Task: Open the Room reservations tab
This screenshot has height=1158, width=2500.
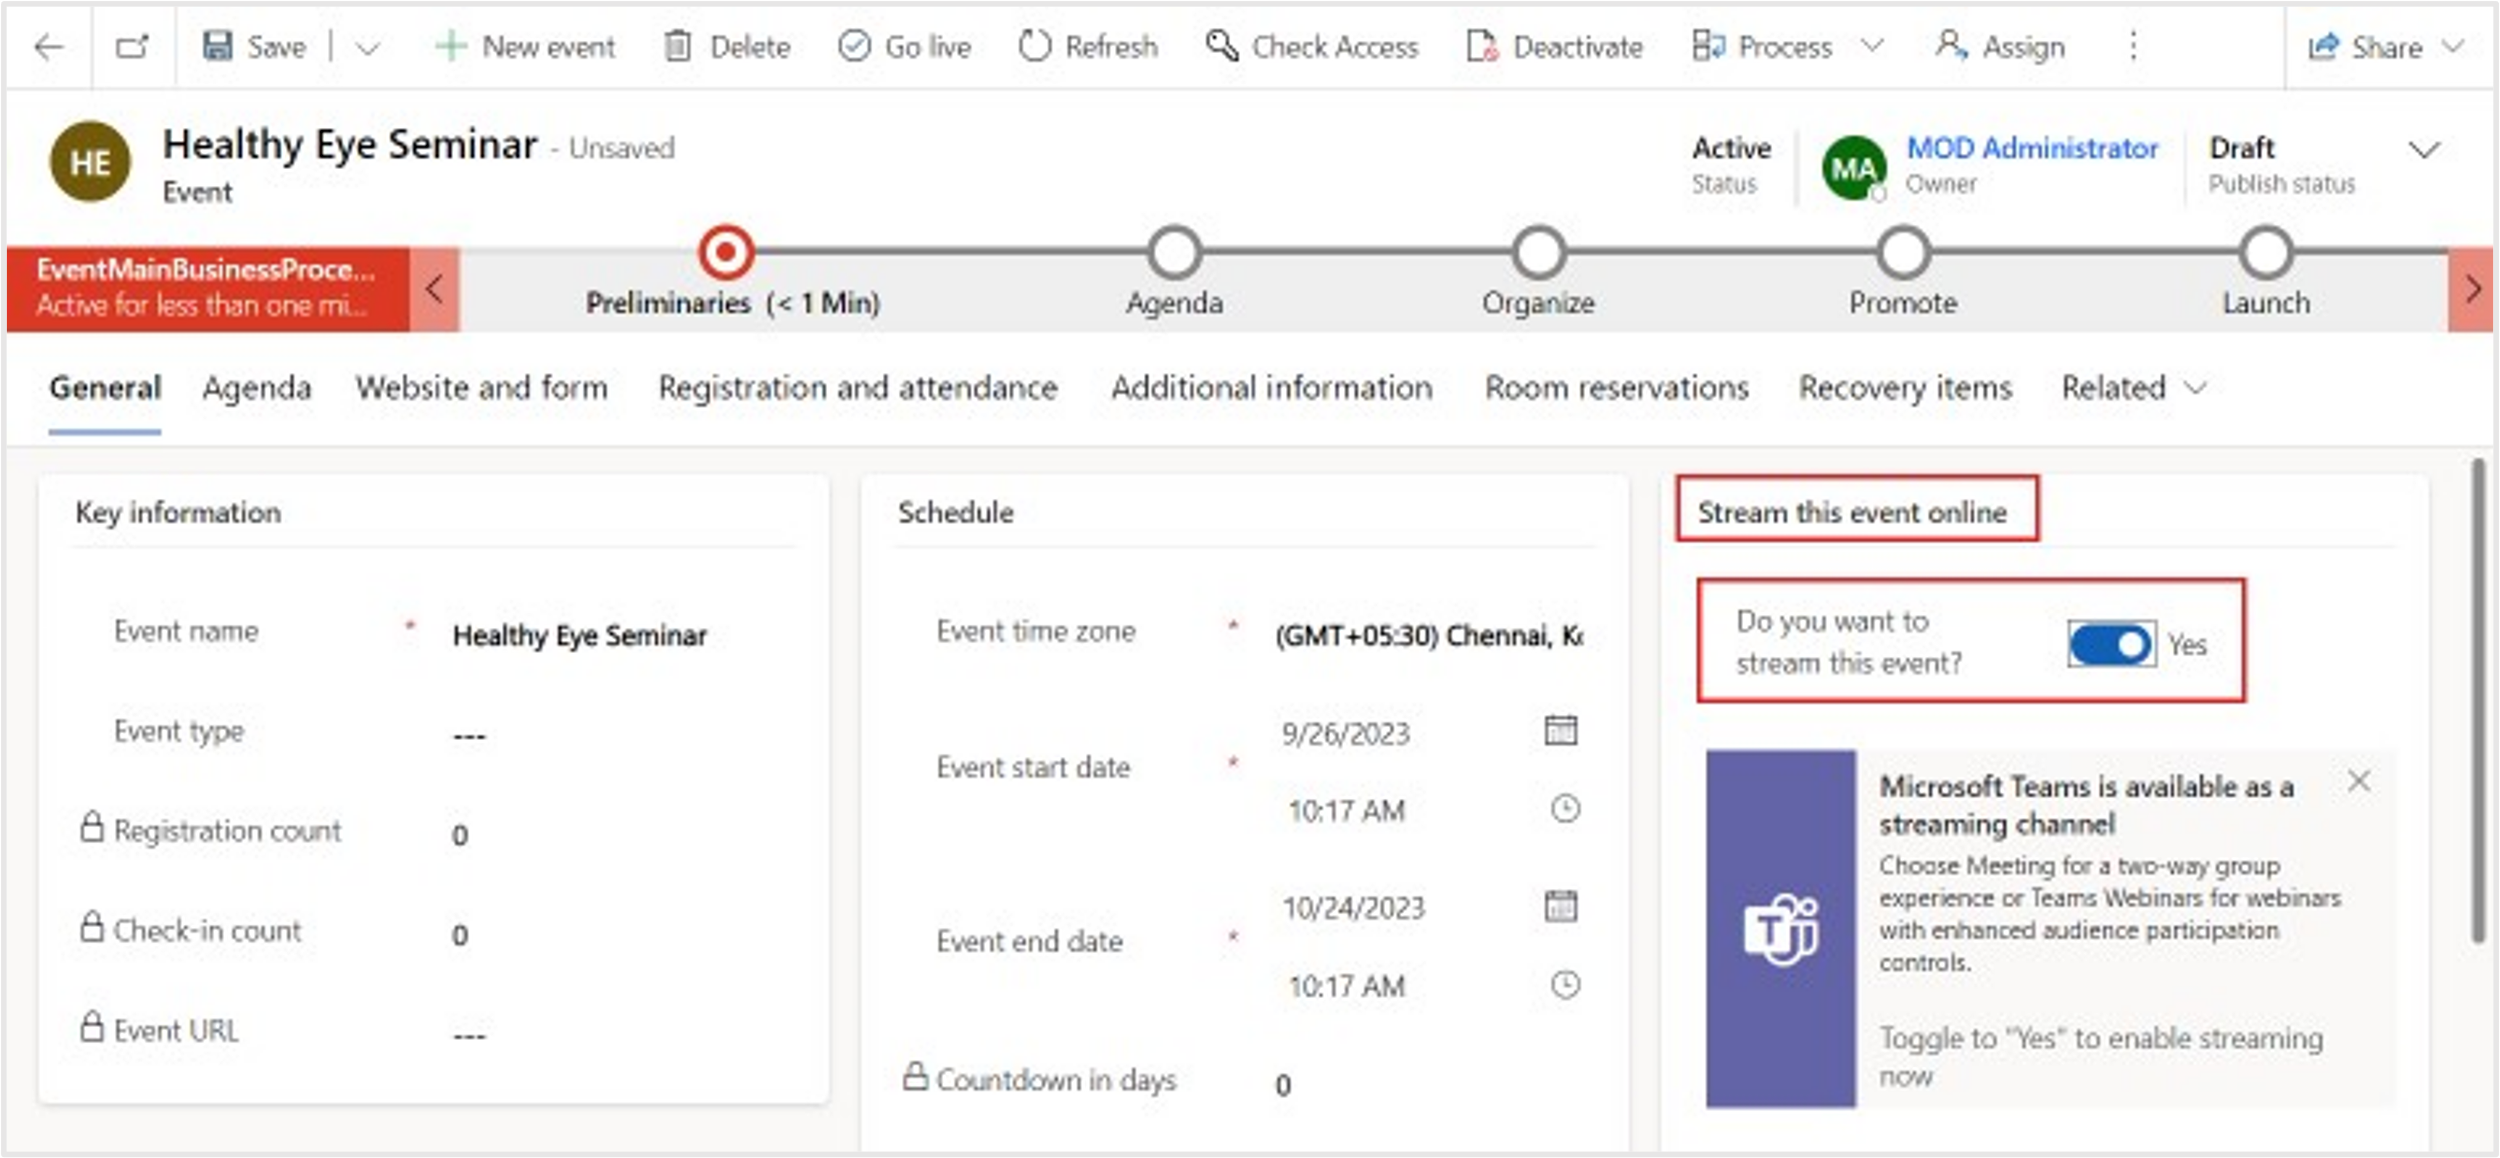Action: [x=1617, y=388]
